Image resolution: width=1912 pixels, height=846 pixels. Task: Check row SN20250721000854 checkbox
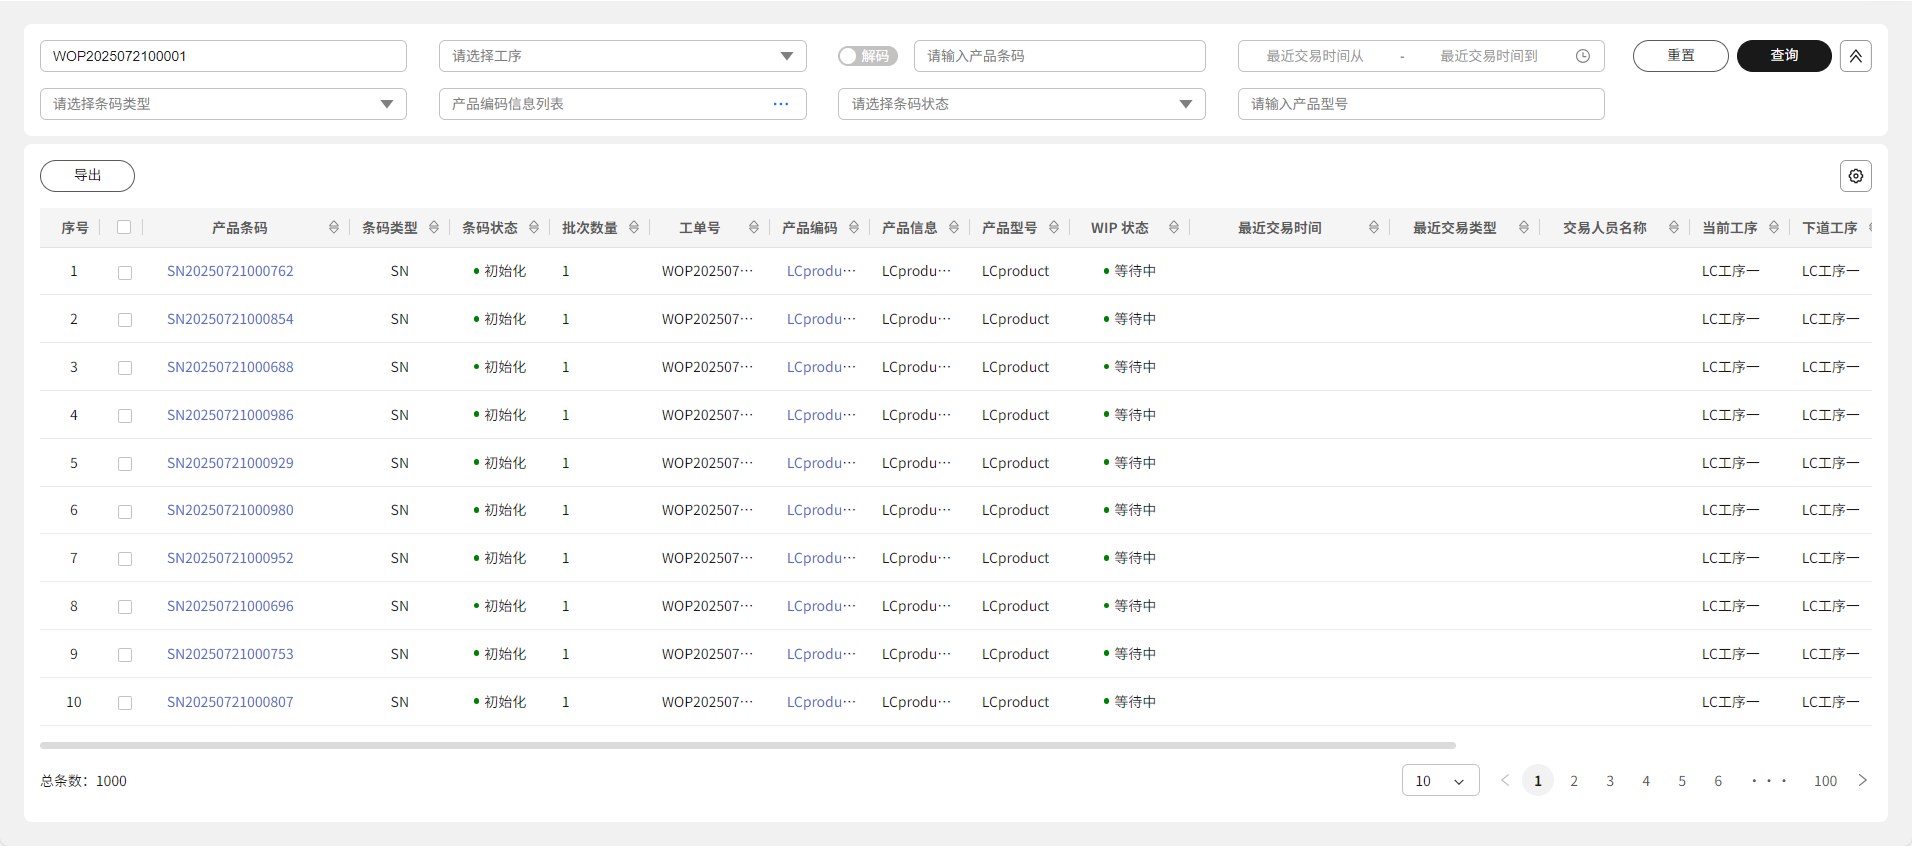tap(125, 320)
